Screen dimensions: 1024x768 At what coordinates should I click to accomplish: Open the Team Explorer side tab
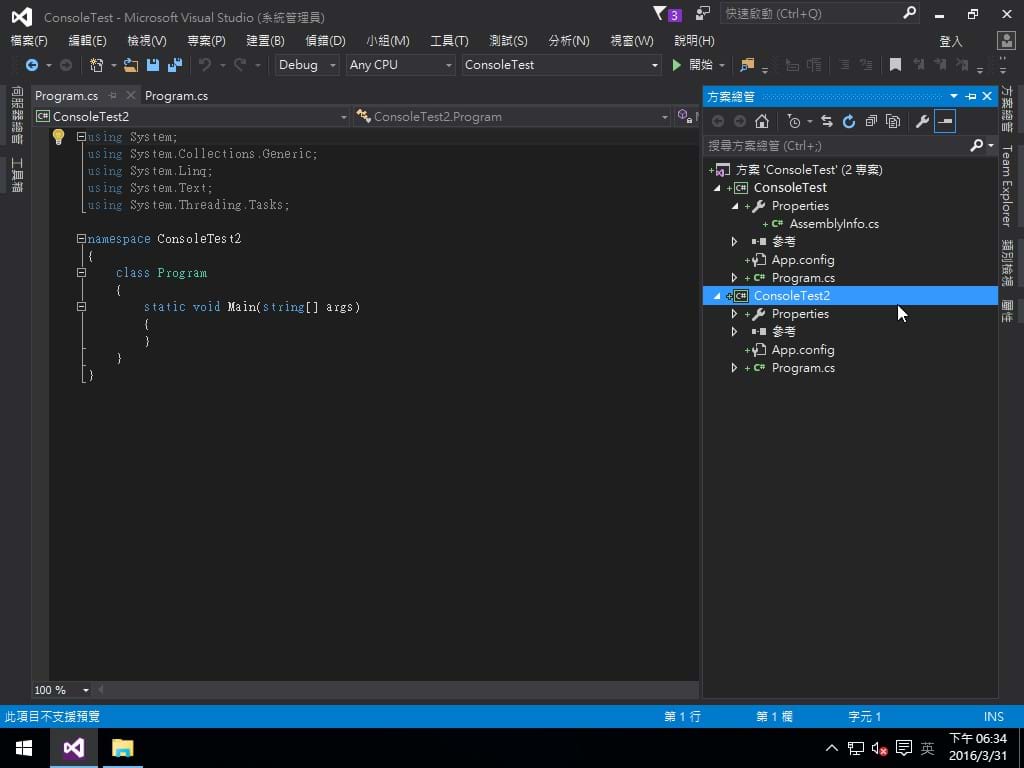1006,185
